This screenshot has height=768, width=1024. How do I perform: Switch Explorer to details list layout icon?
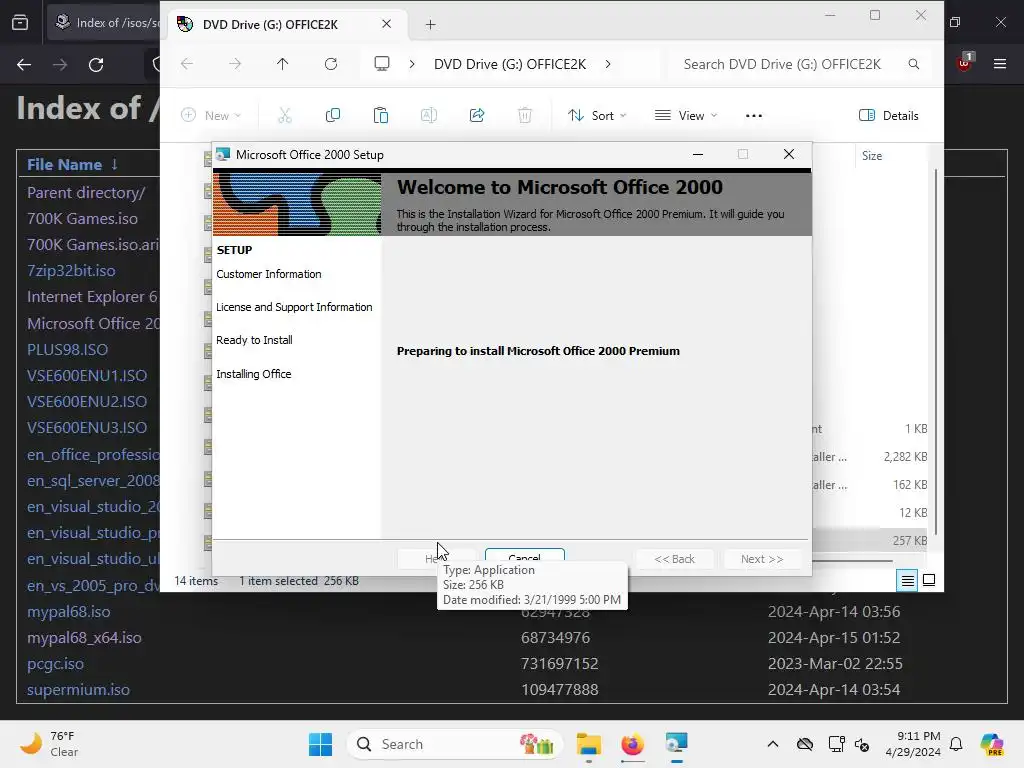pyautogui.click(x=908, y=580)
